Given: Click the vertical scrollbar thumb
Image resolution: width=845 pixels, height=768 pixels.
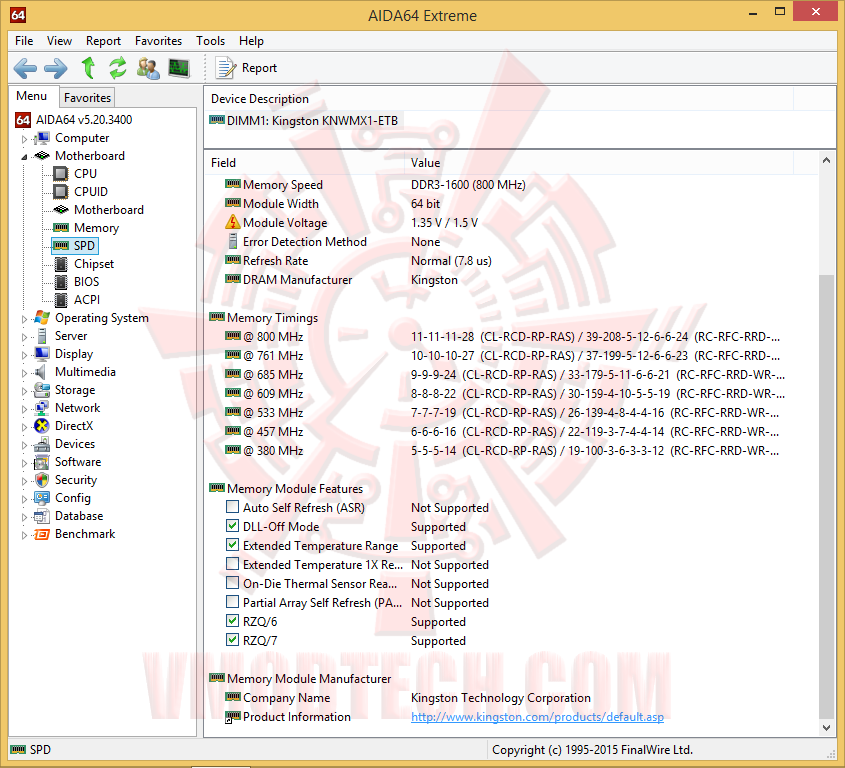Looking at the screenshot, I should (826, 496).
